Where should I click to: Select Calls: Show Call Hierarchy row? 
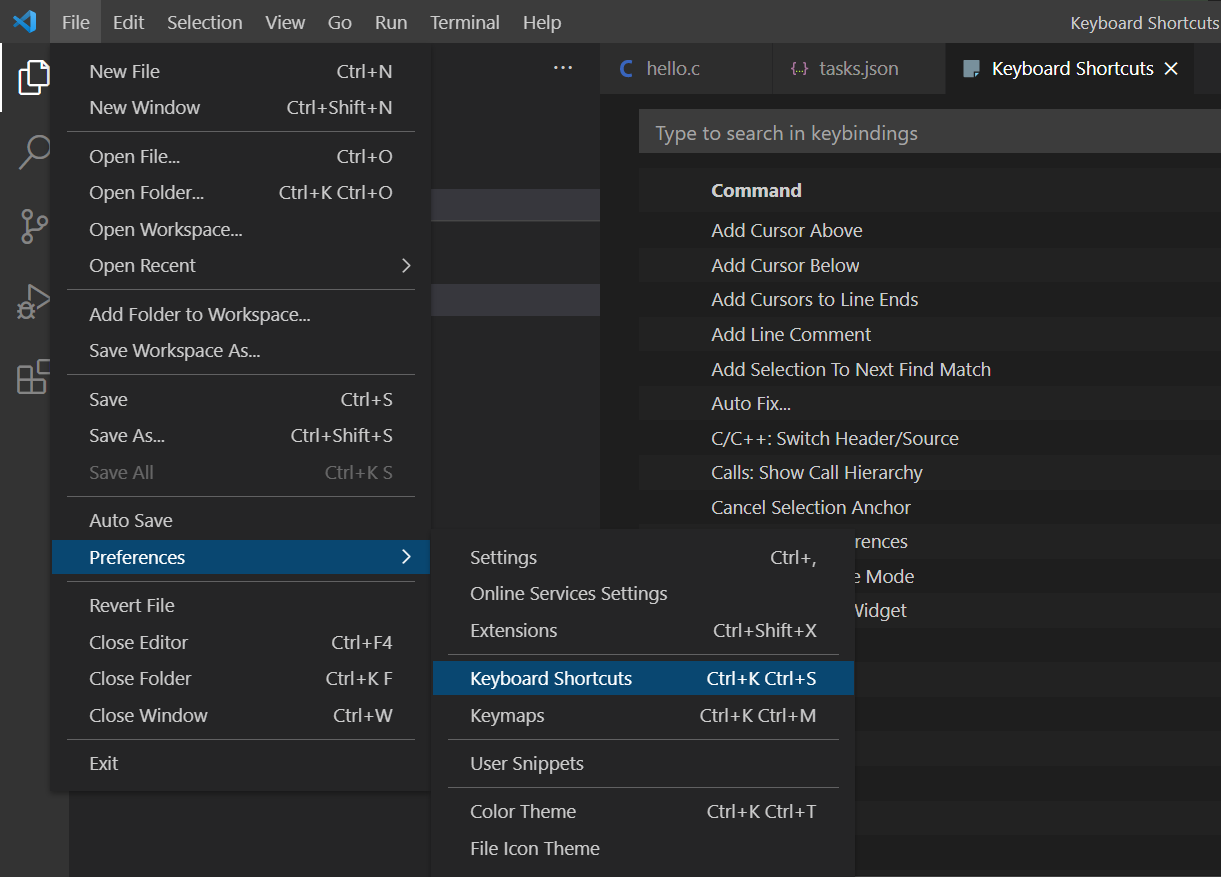[x=930, y=472]
